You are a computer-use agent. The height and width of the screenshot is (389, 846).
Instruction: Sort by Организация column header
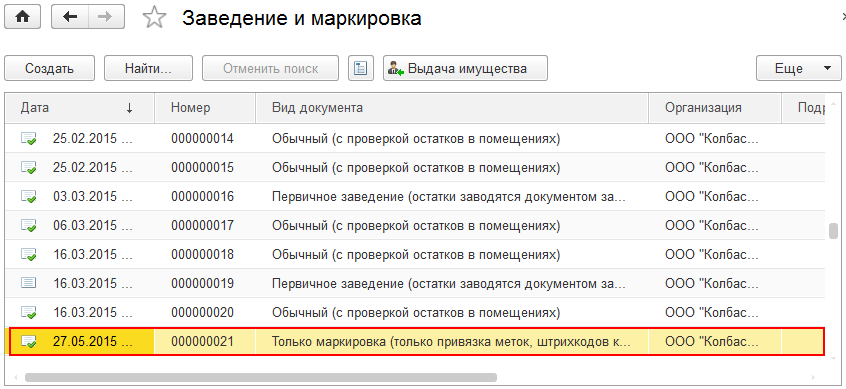(x=715, y=107)
